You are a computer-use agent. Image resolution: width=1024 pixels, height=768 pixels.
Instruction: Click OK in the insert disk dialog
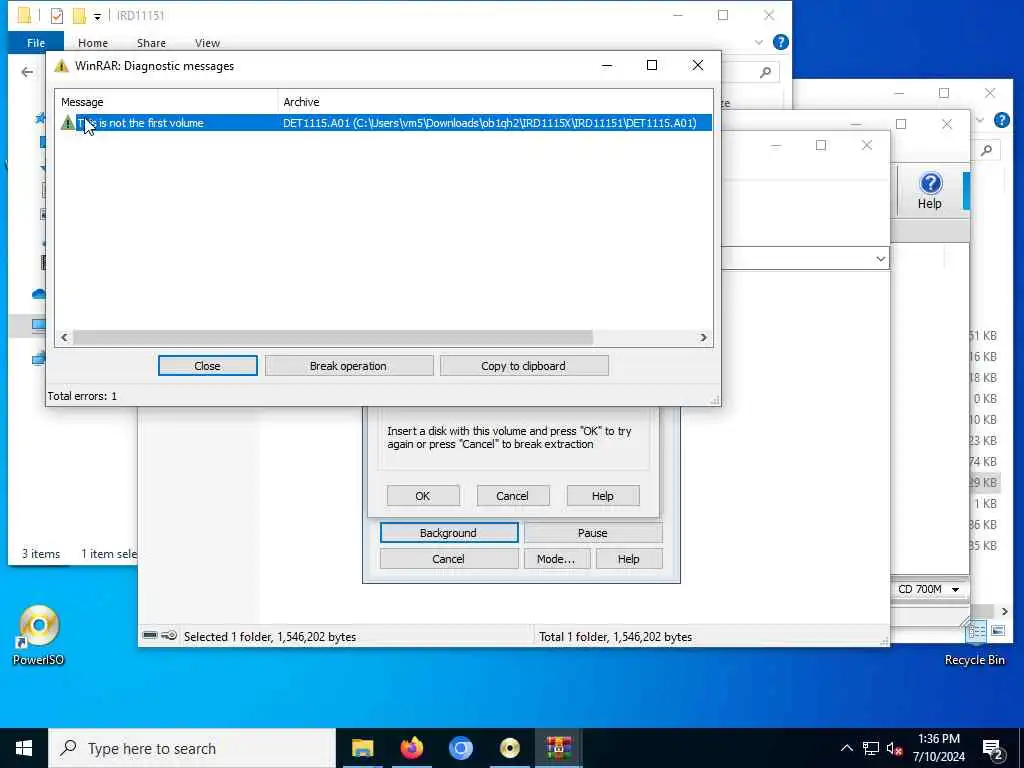tap(423, 496)
